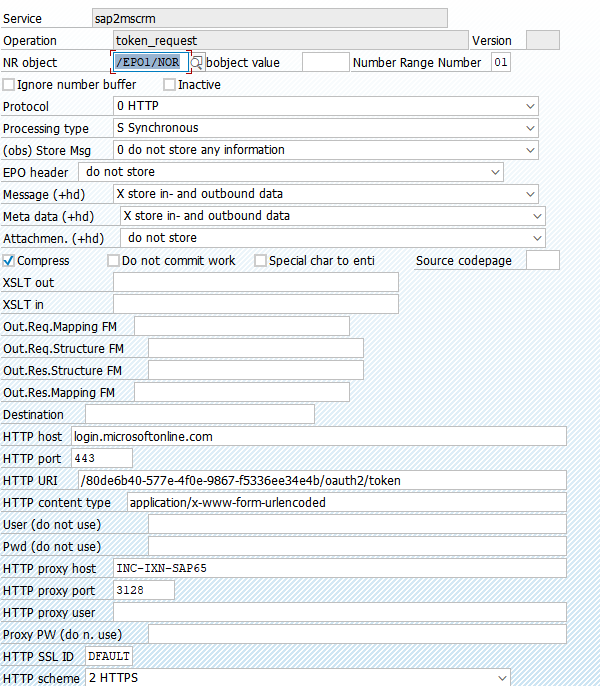Open search help next to NR object field
Viewport: 600px width, 686px height.
(196, 63)
